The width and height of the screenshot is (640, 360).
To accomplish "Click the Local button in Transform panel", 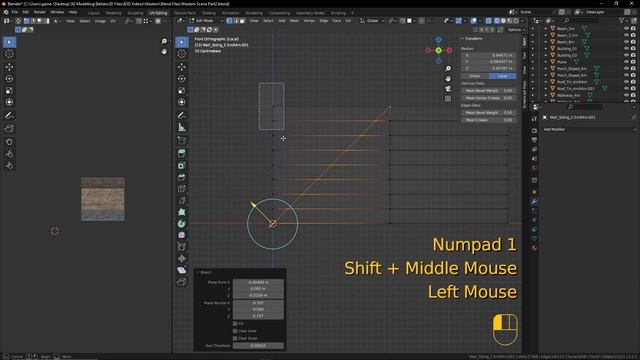I will pyautogui.click(x=502, y=76).
